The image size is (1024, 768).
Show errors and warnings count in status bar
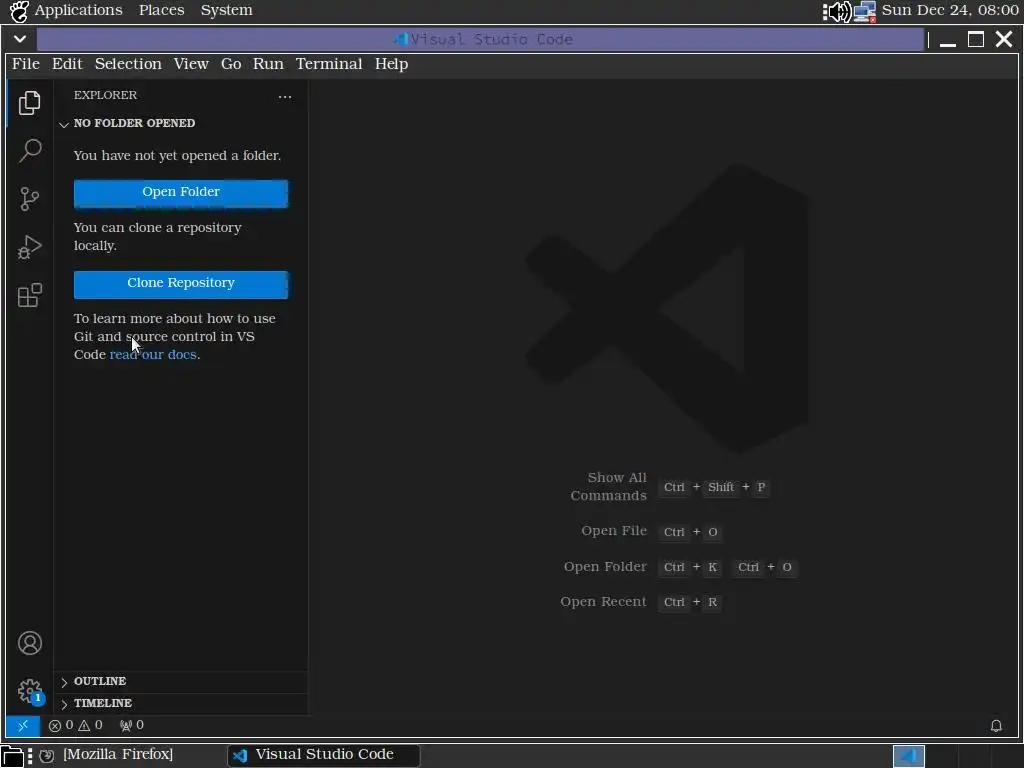[75, 726]
